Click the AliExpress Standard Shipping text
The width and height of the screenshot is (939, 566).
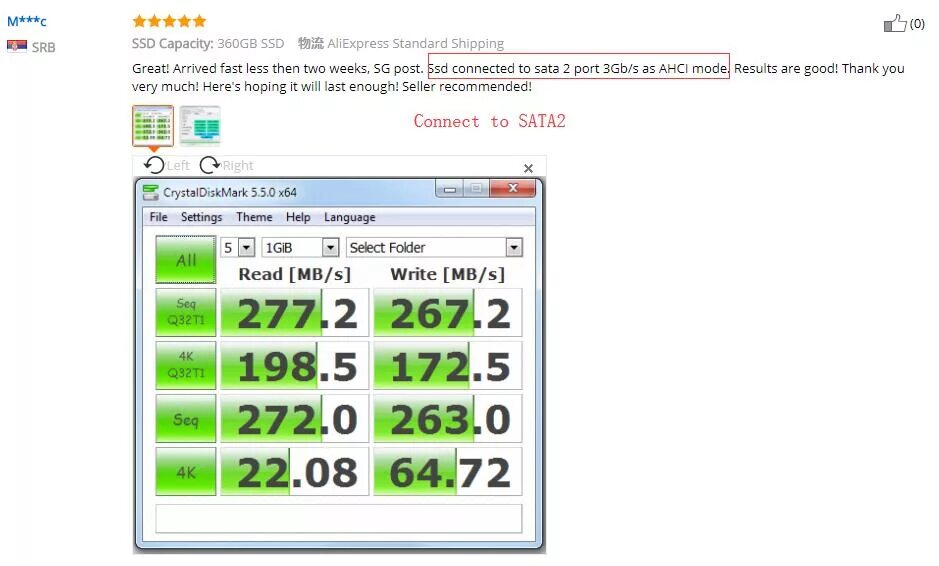click(x=416, y=43)
